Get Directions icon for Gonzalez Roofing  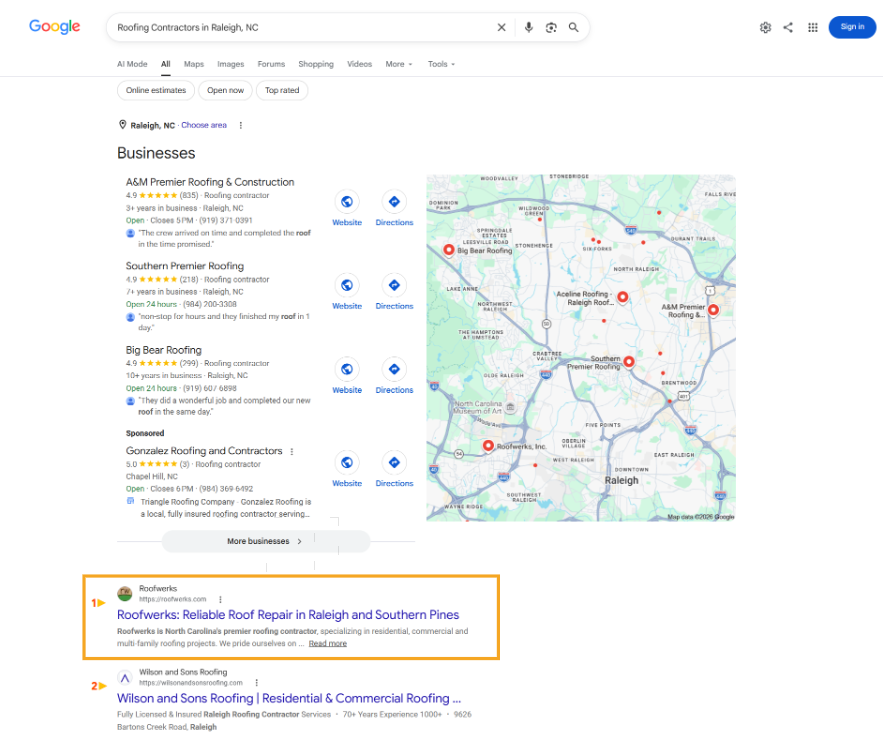(x=394, y=462)
